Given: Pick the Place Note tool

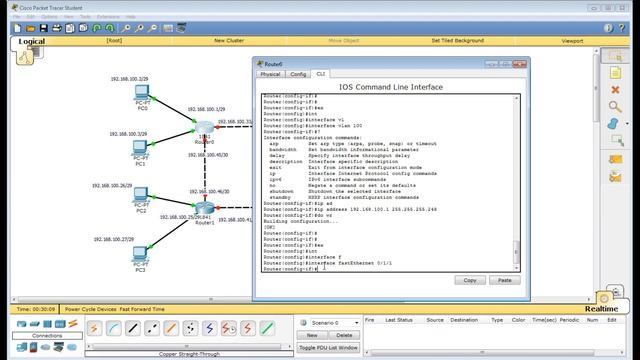Looking at the screenshot, I should (x=615, y=73).
